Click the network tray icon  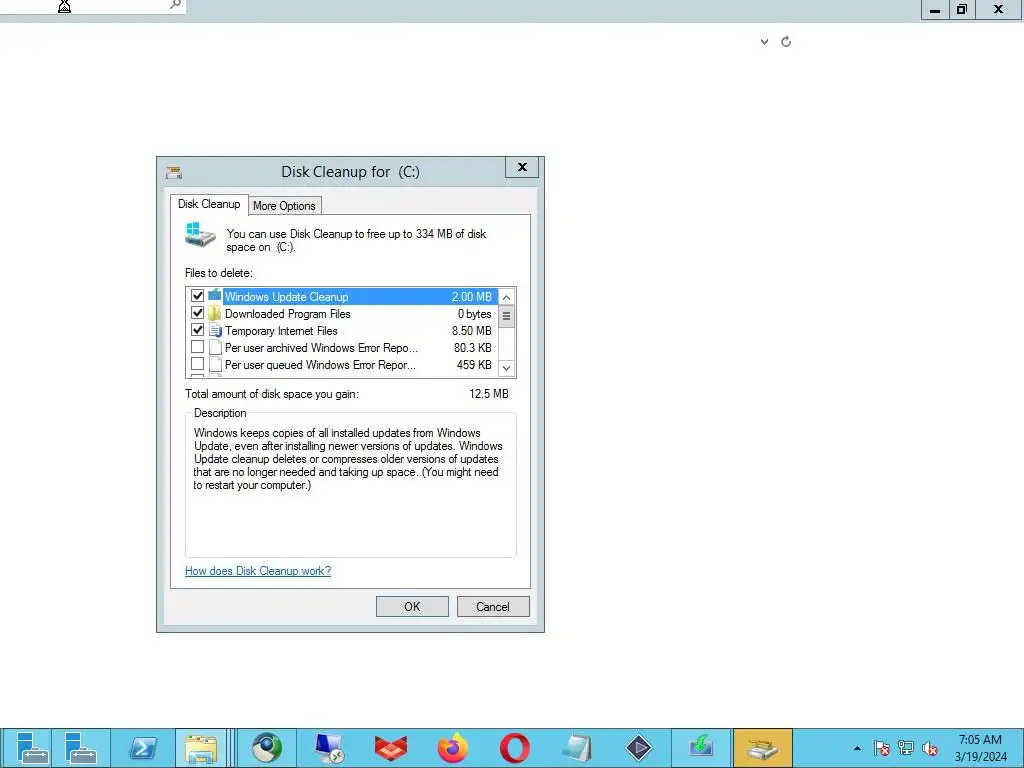906,748
